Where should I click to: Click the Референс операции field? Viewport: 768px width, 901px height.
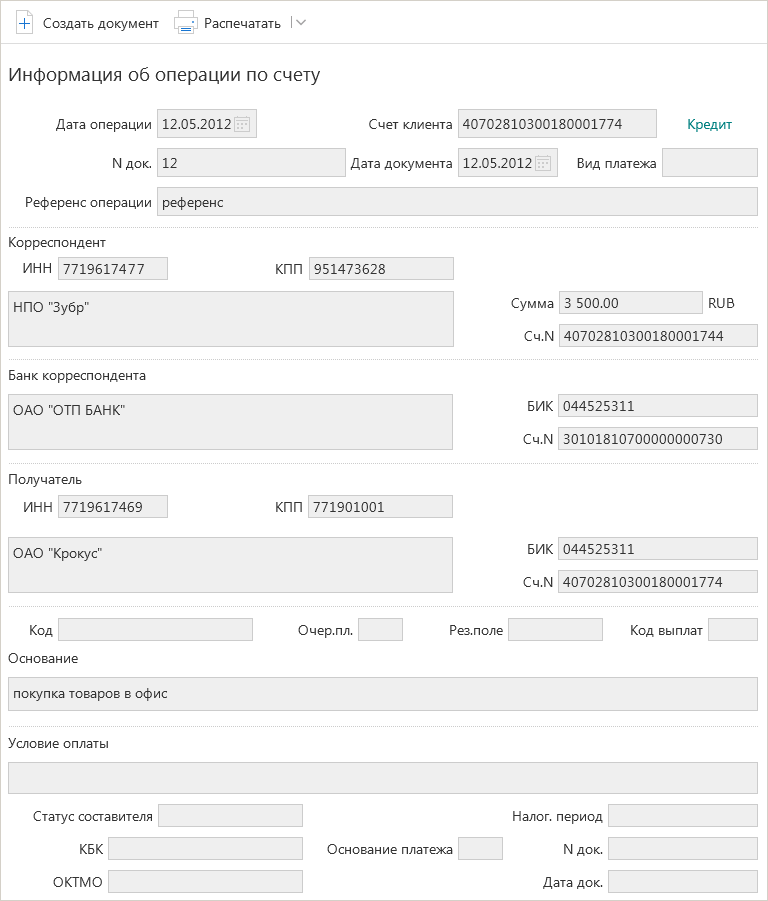457,202
